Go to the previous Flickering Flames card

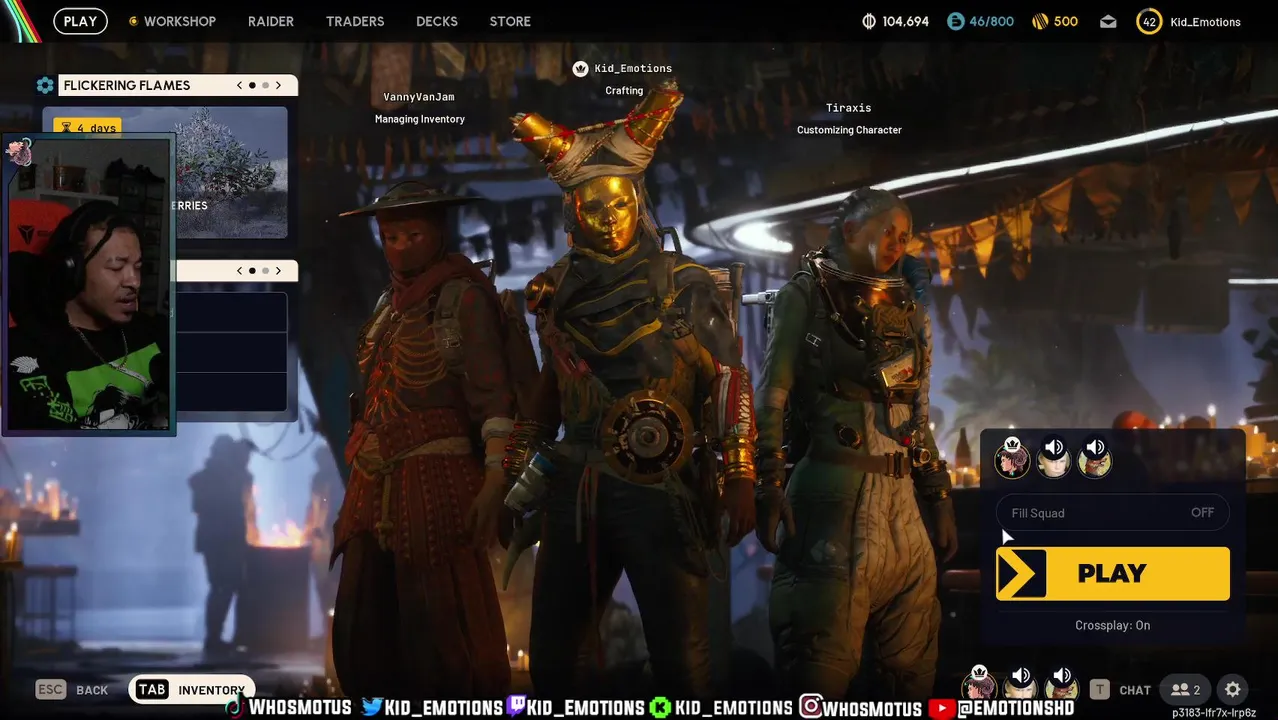click(239, 85)
